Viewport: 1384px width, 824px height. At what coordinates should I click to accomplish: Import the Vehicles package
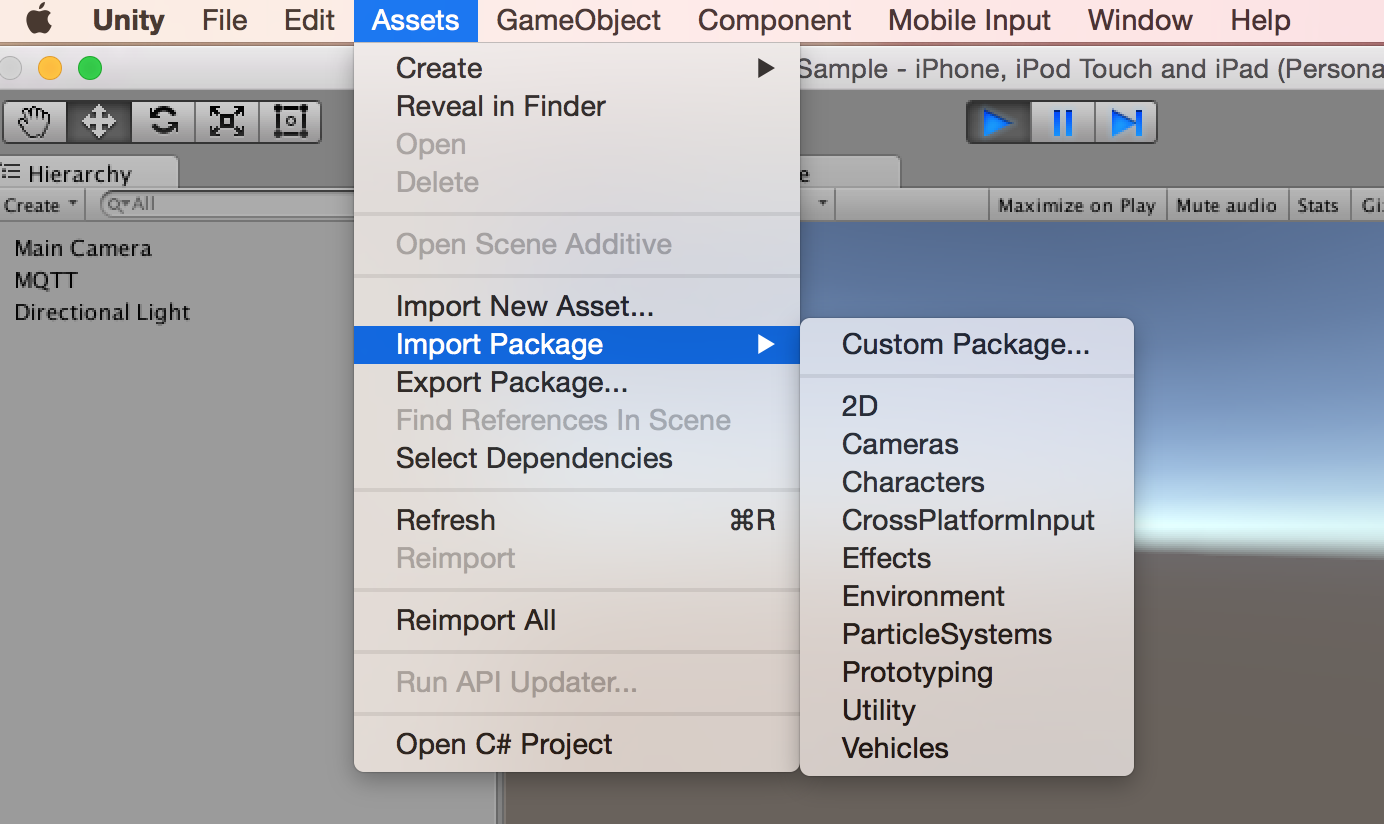967,748
